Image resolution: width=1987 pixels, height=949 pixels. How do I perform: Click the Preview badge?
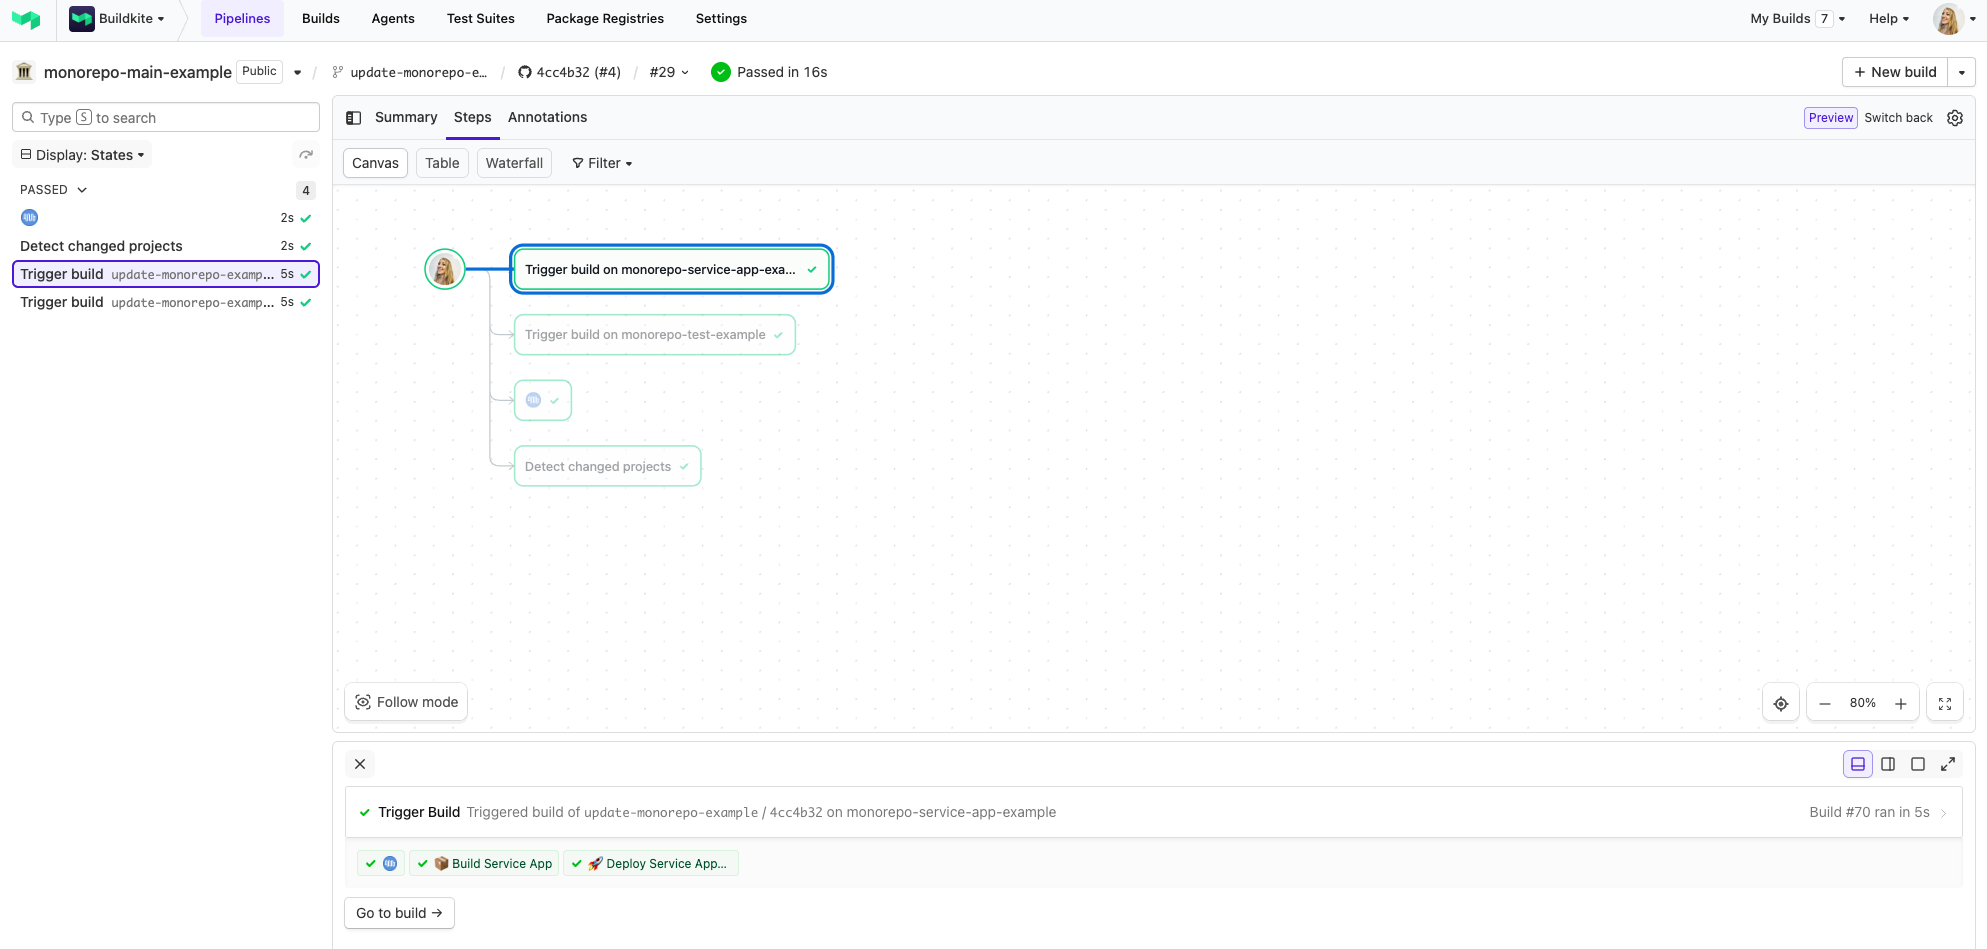click(x=1830, y=118)
